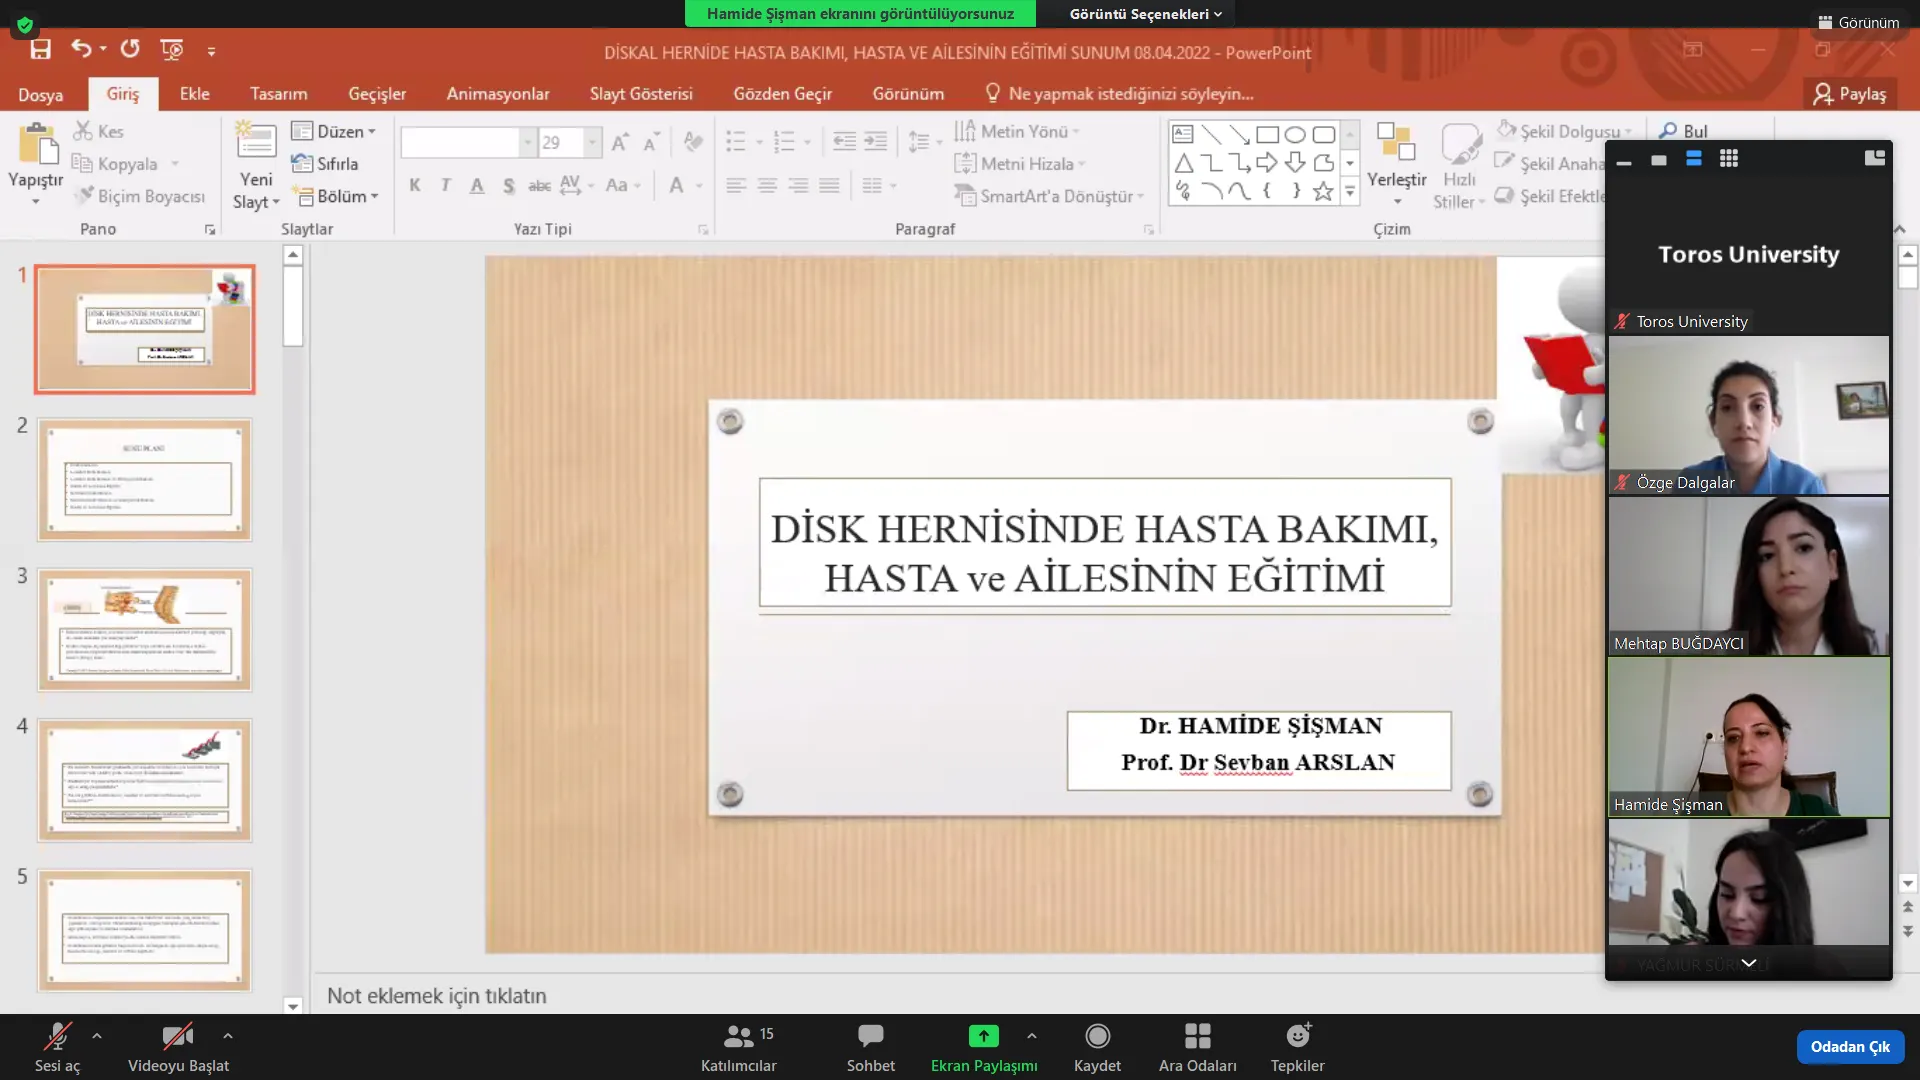This screenshot has height=1080, width=1920.
Task: Click the Zoom Görünüm view button
Action: (1859, 22)
